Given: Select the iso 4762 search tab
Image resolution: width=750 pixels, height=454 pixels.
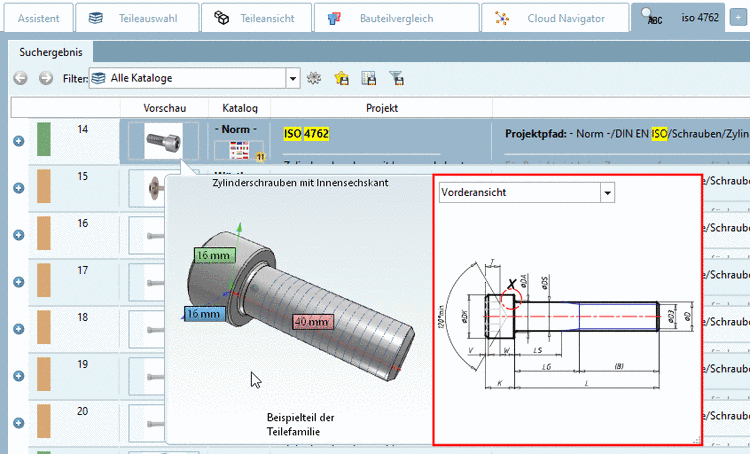Looking at the screenshot, I should click(x=678, y=18).
